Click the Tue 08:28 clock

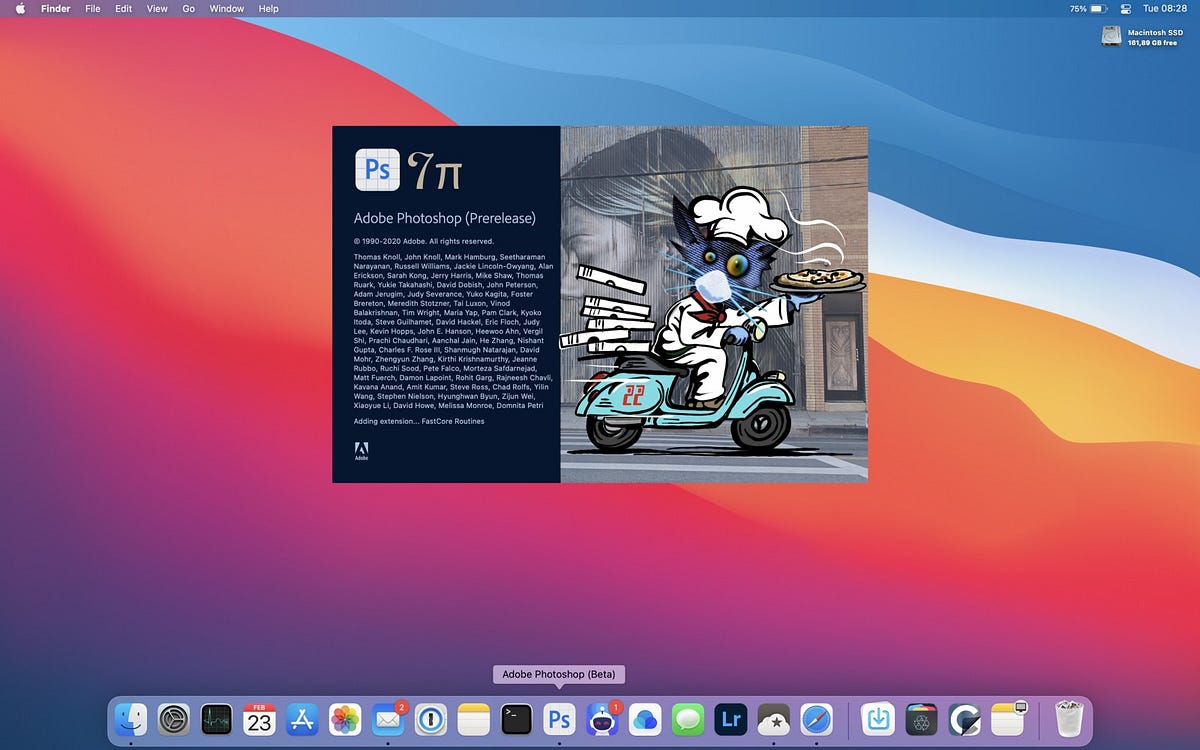tap(1165, 8)
